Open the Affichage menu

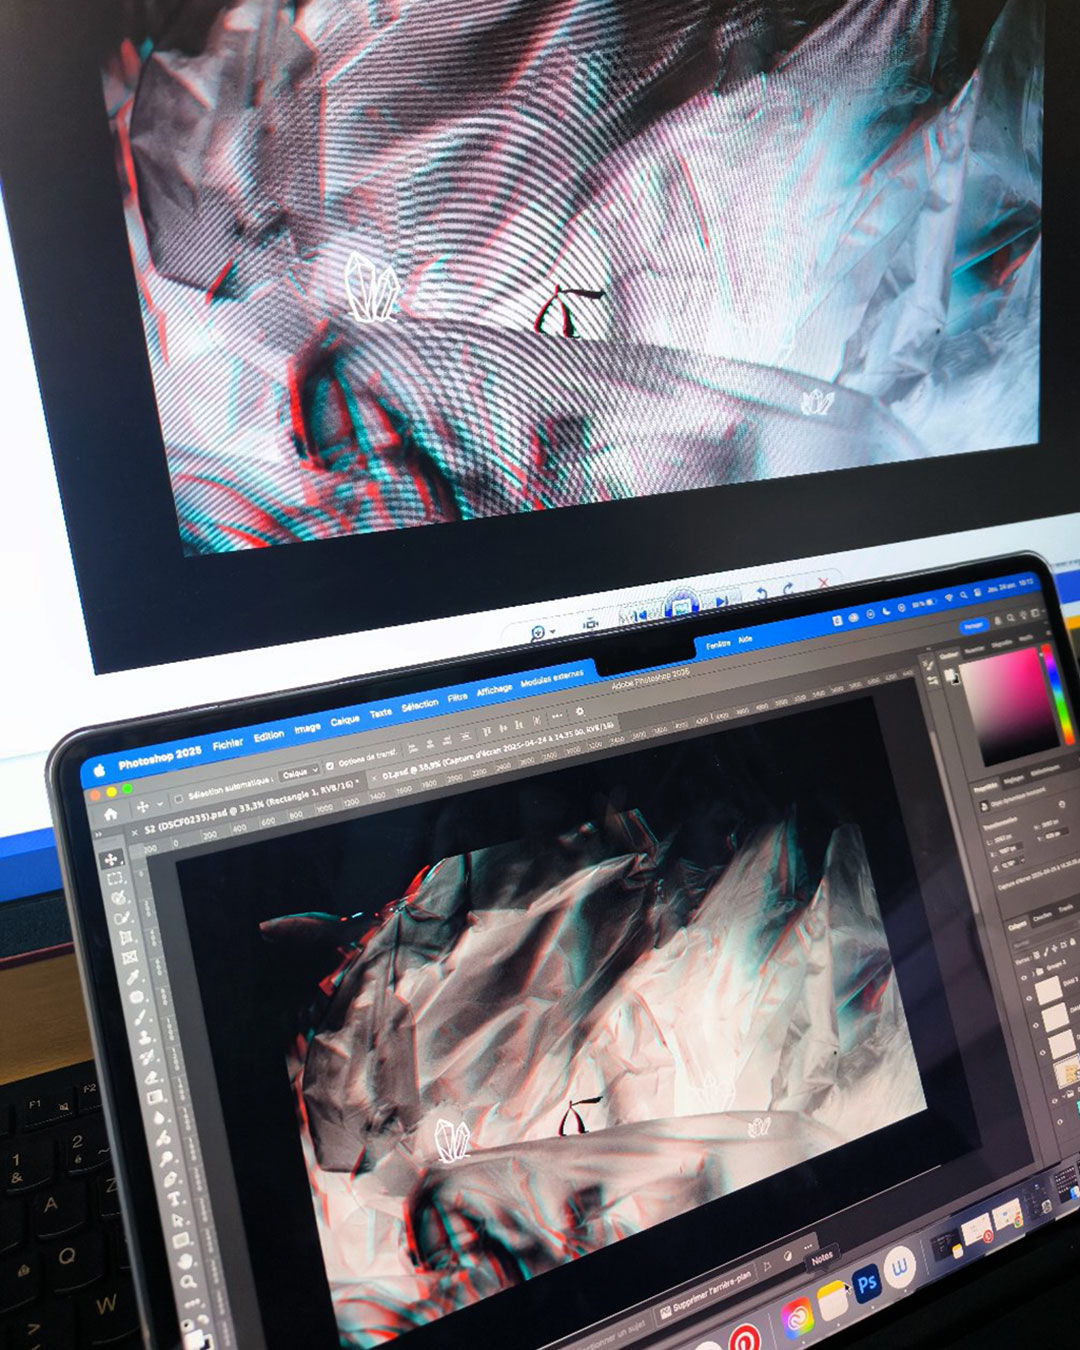494,690
